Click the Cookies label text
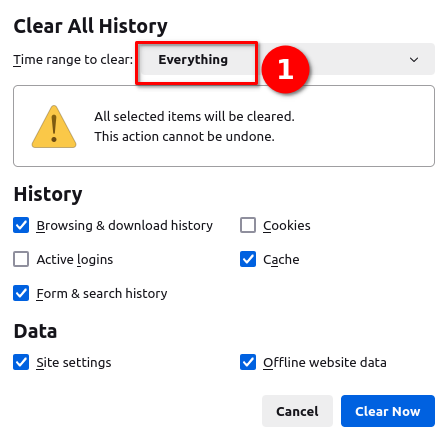The height and width of the screenshot is (439, 446). coord(287,226)
